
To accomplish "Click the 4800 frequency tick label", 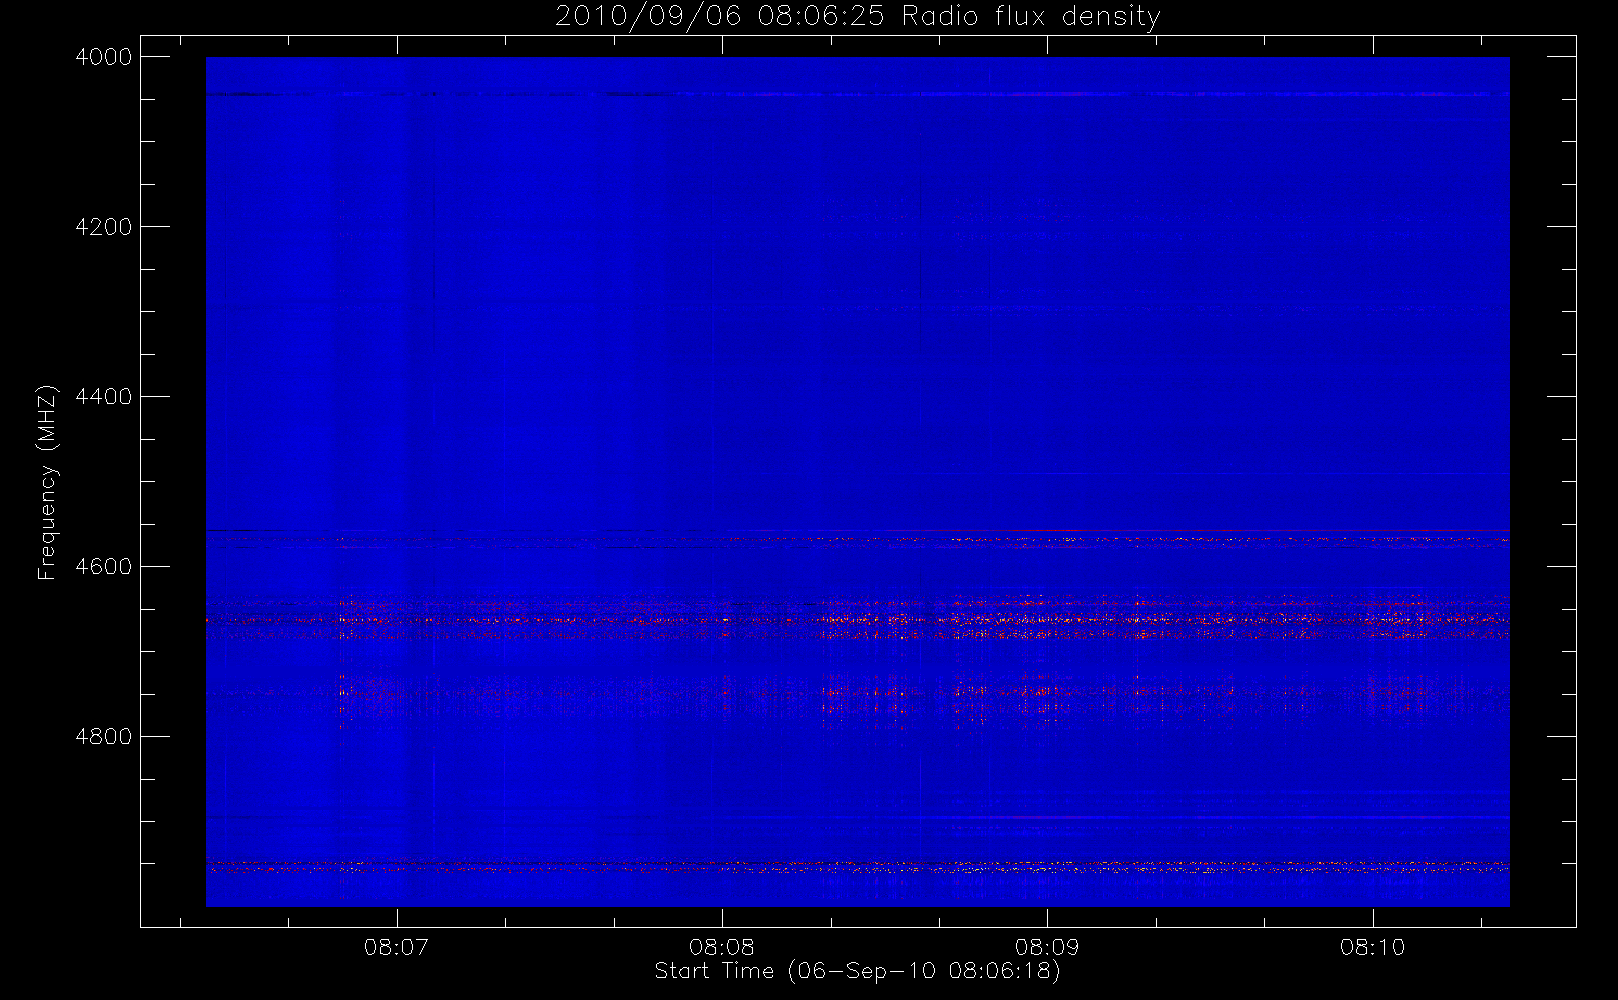I will click(104, 737).
